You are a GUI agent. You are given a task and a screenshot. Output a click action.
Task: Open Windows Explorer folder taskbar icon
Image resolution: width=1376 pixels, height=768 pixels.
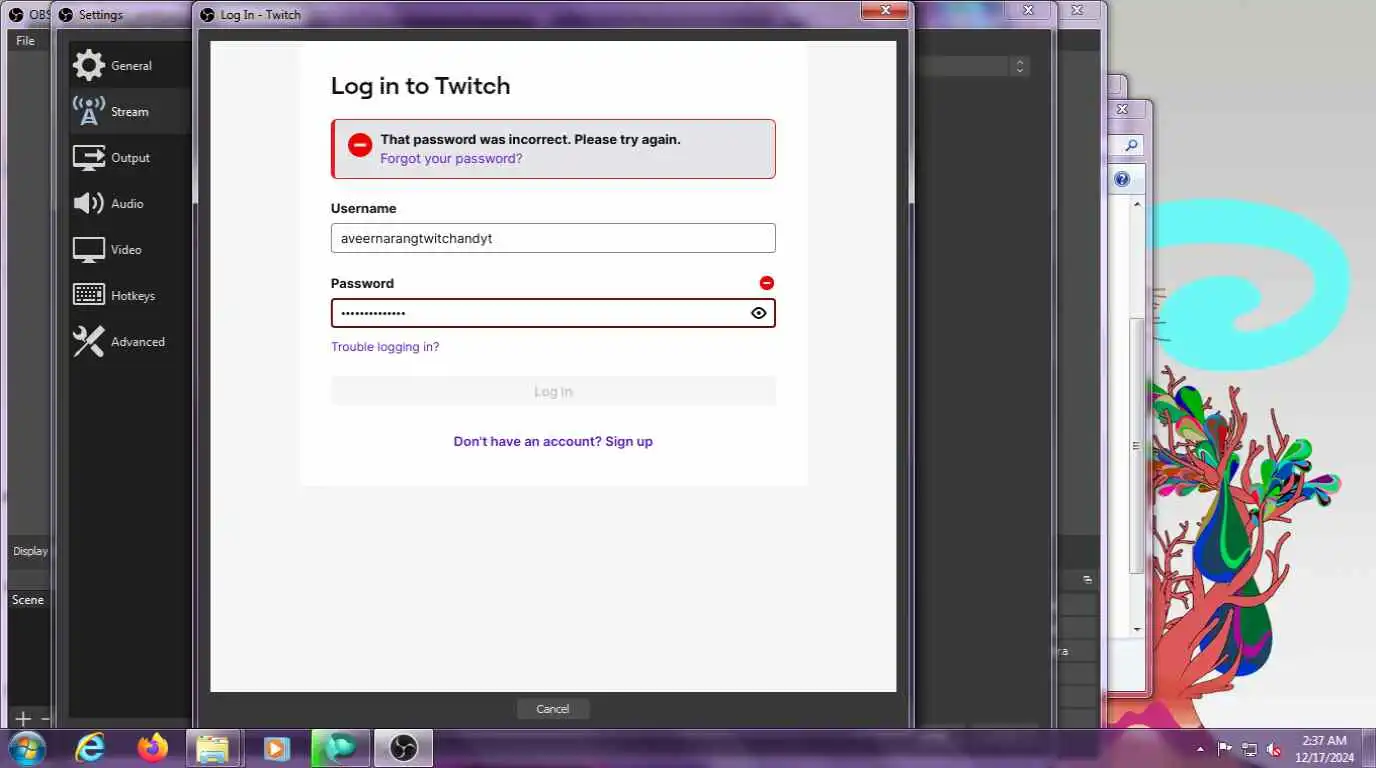(213, 748)
